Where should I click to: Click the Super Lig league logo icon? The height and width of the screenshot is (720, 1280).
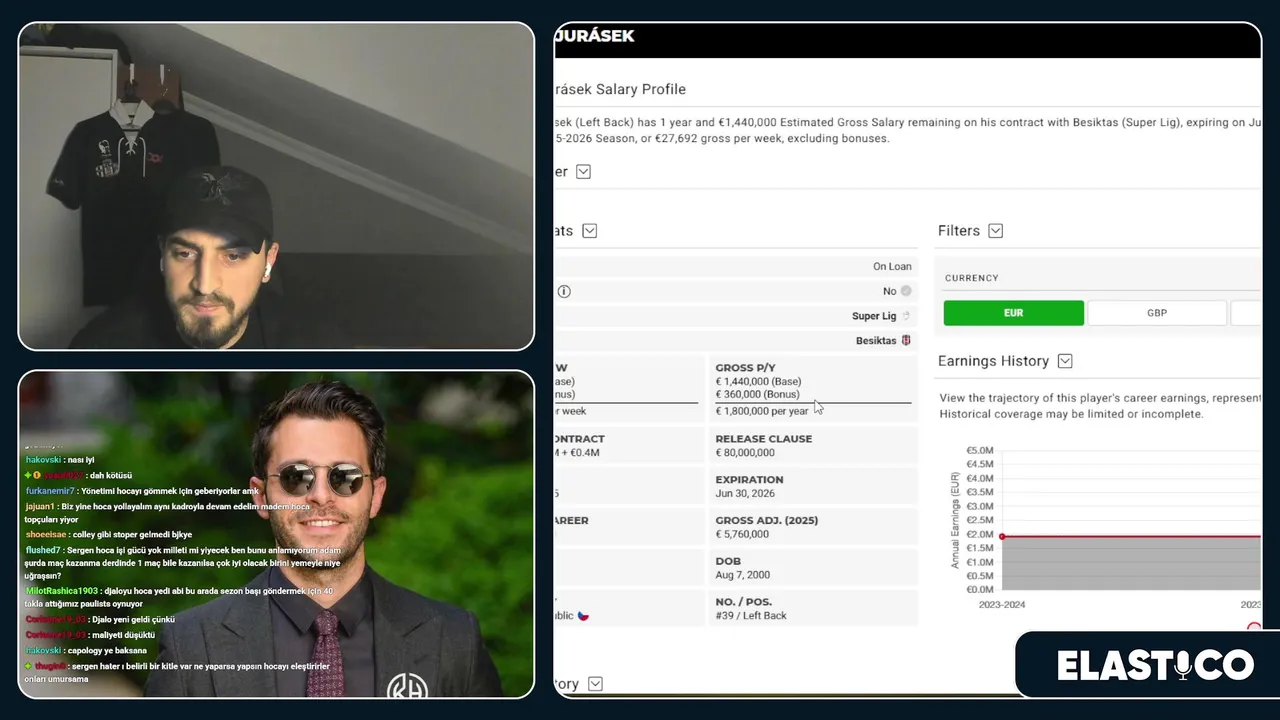906,316
